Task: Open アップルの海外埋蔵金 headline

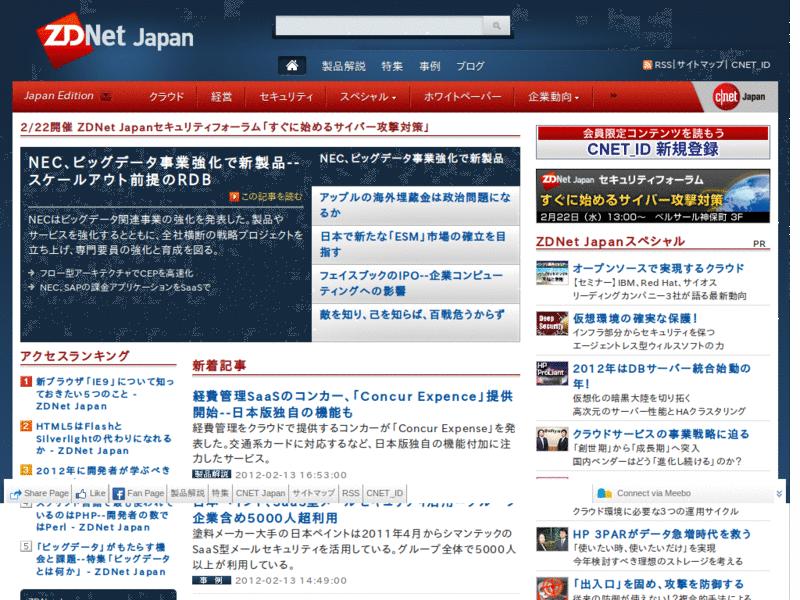Action: tap(415, 205)
